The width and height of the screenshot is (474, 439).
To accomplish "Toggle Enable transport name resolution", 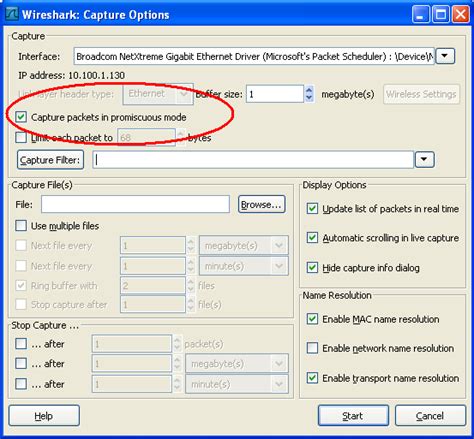I will pos(312,378).
